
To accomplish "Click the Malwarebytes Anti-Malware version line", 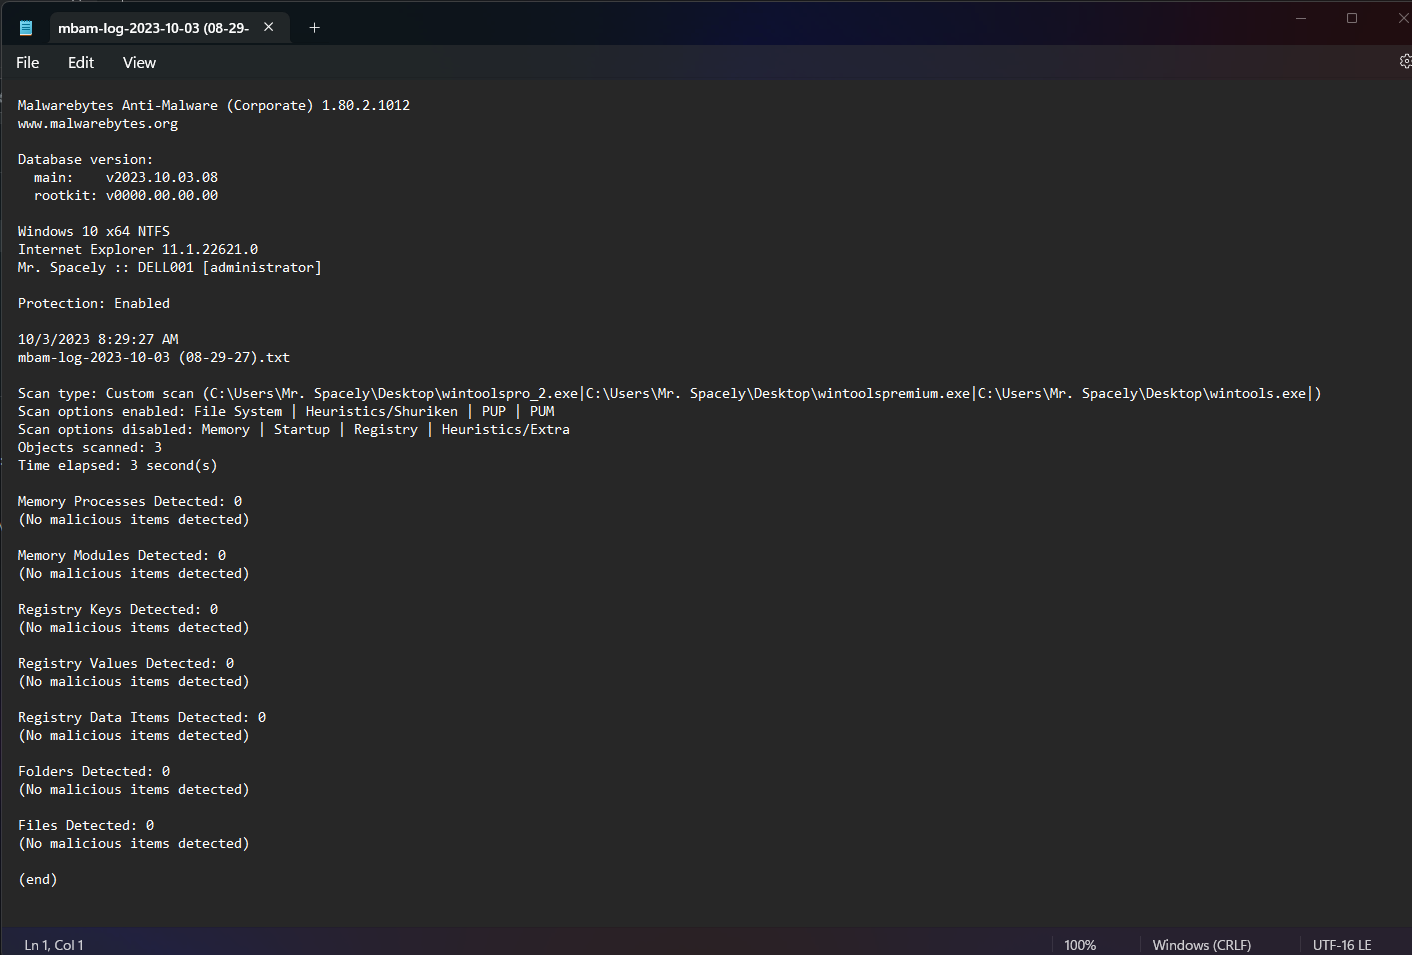I will click(214, 105).
